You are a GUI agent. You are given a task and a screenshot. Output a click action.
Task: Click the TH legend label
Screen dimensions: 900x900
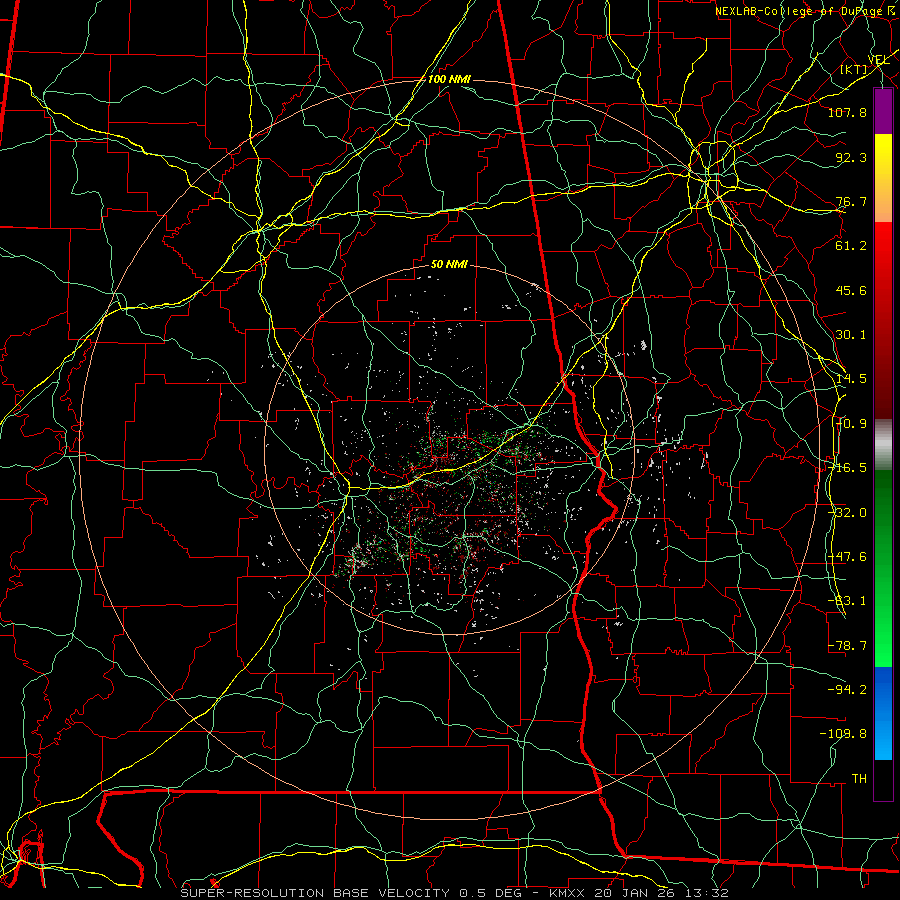[859, 778]
